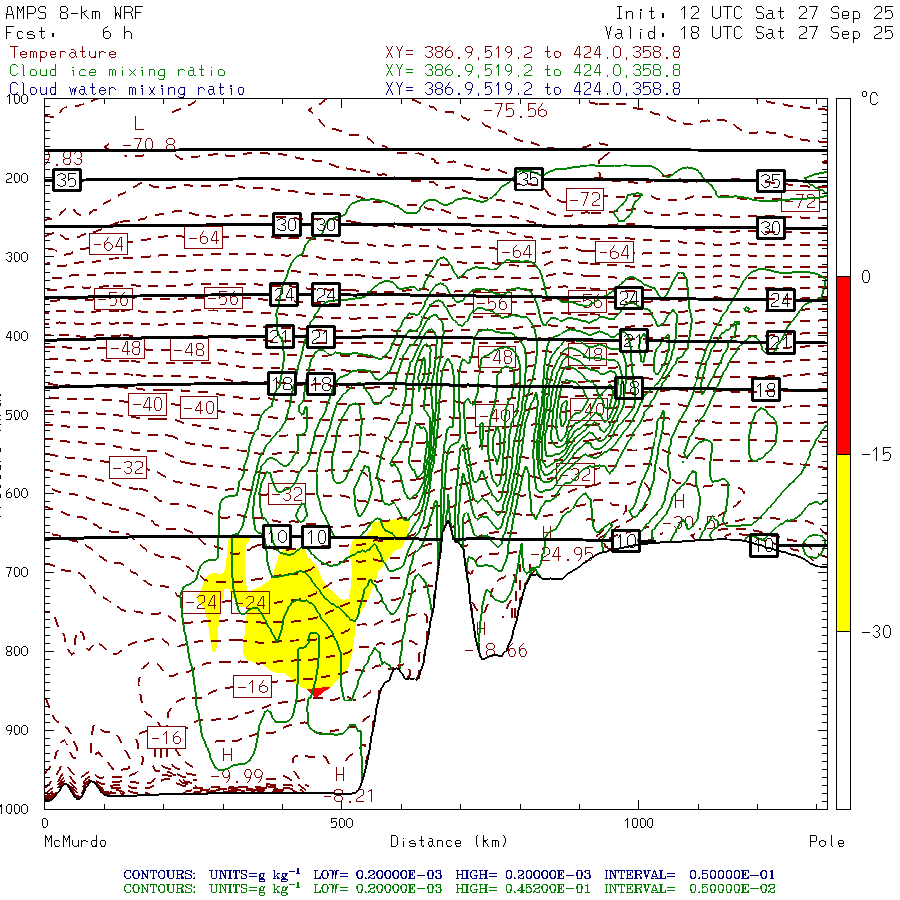The image size is (900, 900).
Task: Click the colorbar value "-15"
Action: click(x=876, y=455)
